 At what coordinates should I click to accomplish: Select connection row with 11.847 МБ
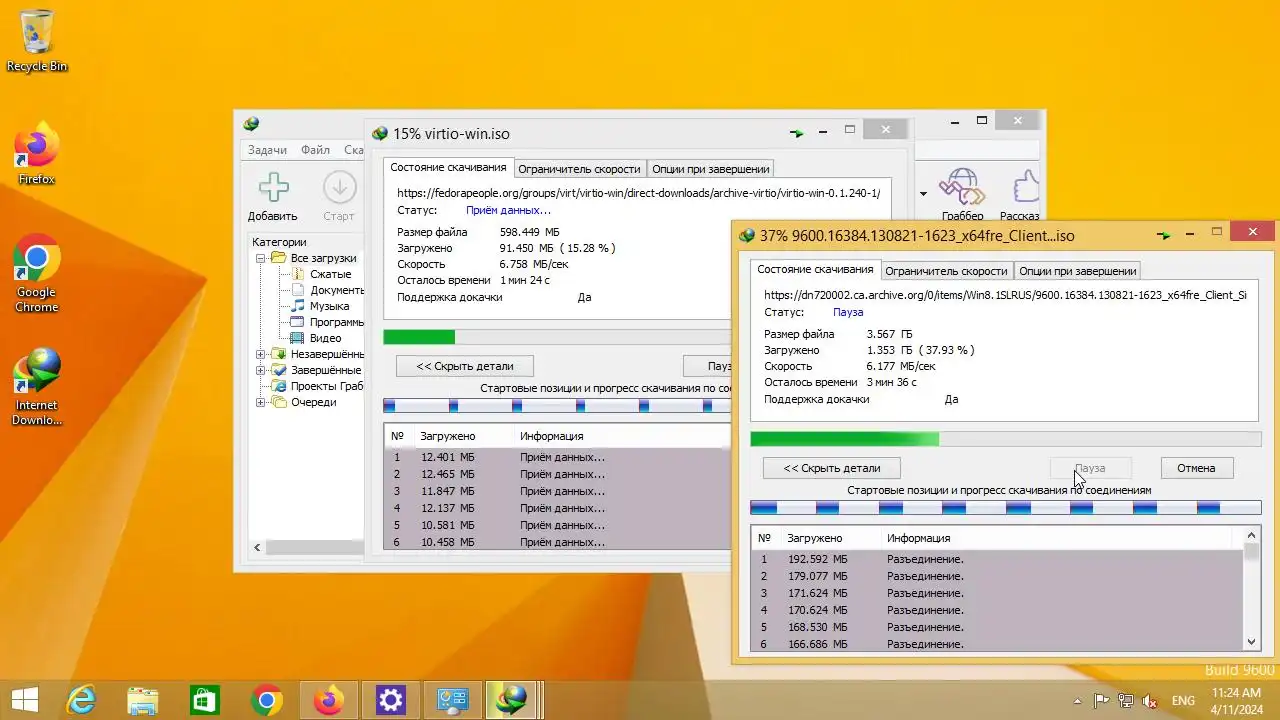pyautogui.click(x=558, y=491)
